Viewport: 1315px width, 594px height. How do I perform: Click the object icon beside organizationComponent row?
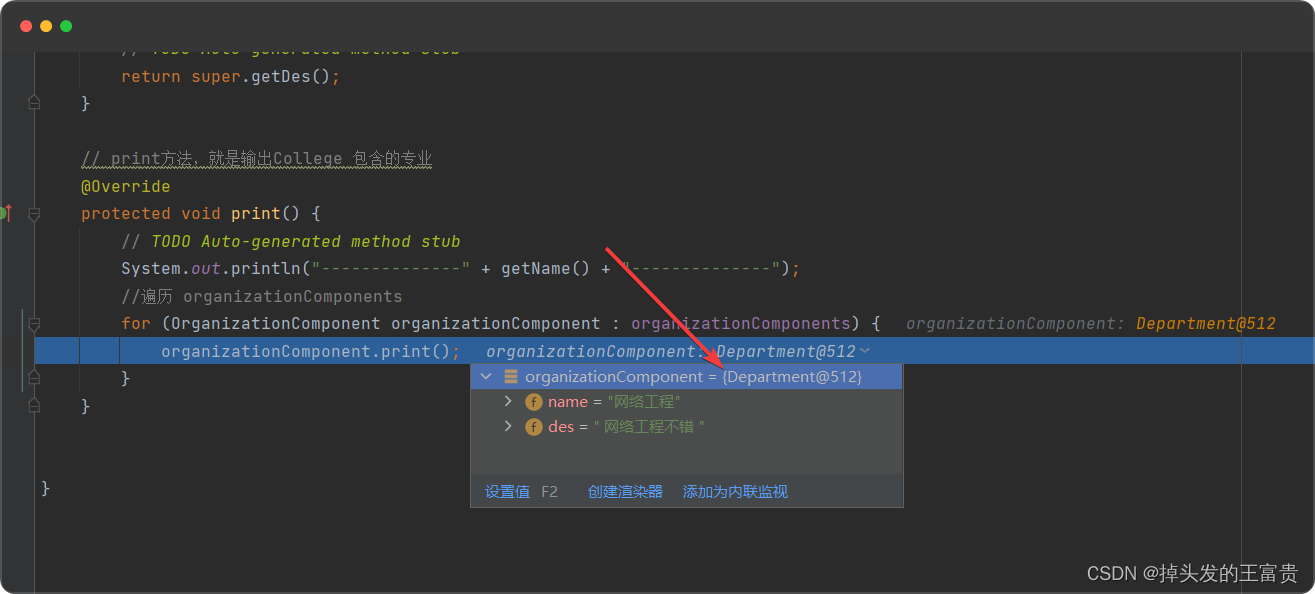tap(511, 377)
